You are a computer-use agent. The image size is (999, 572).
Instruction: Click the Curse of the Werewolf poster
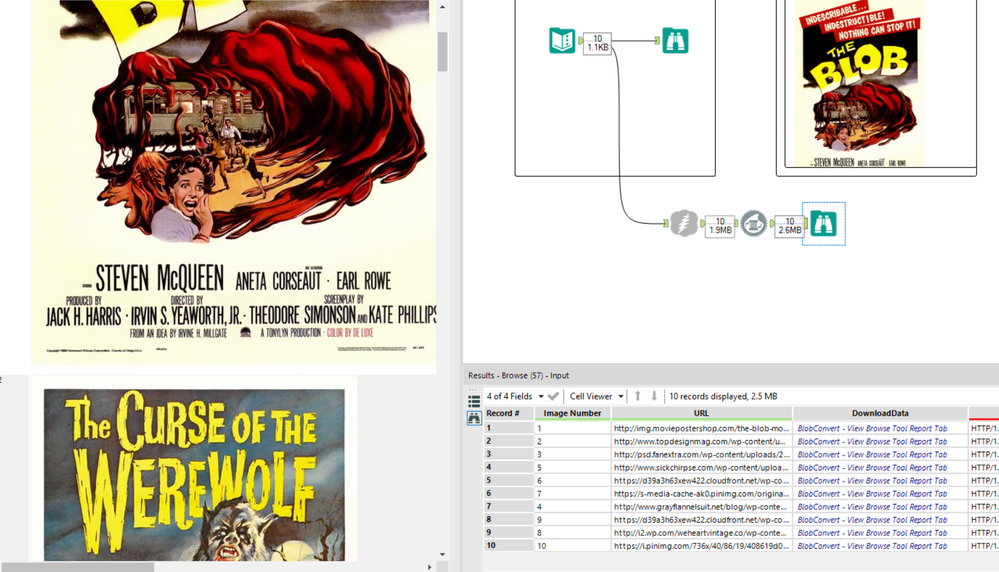point(194,475)
